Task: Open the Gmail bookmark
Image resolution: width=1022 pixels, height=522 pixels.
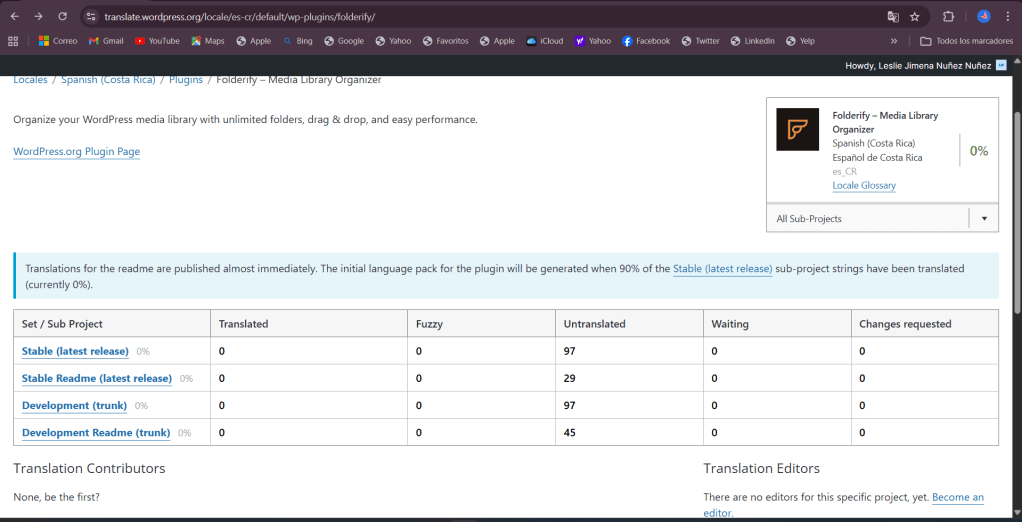Action: tap(106, 41)
